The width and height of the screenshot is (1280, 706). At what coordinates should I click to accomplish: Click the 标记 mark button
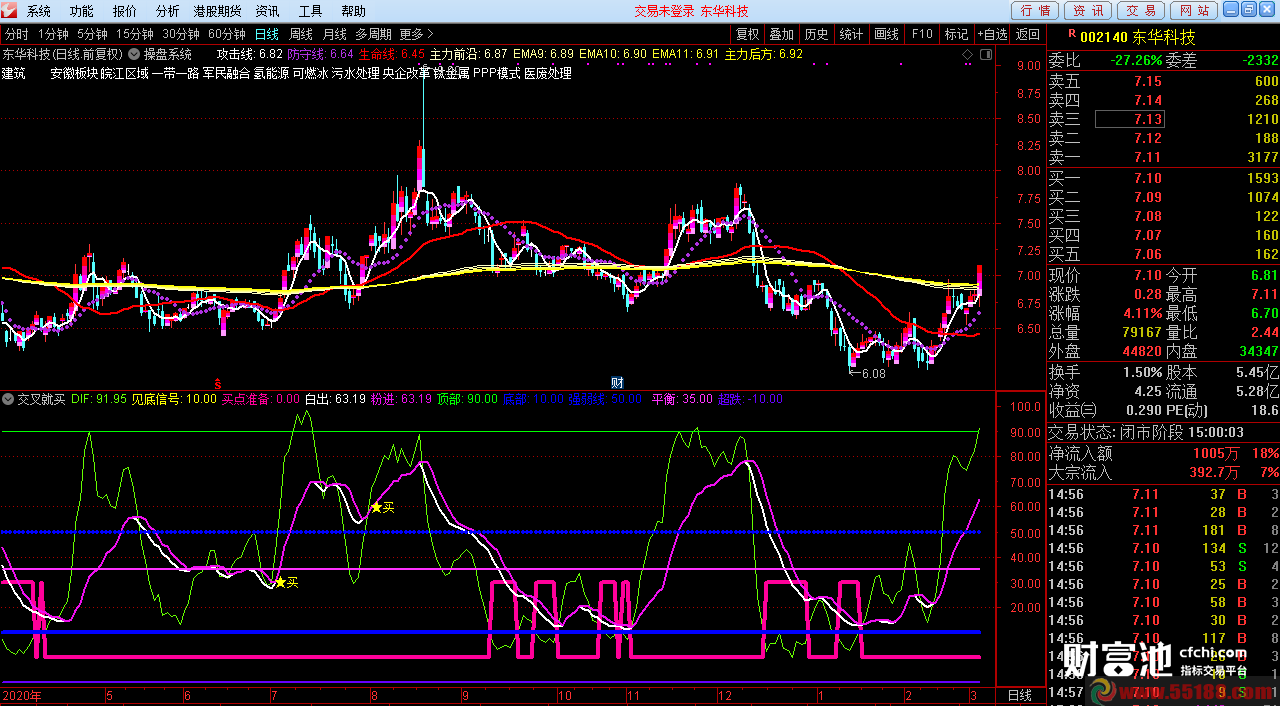[x=956, y=34]
